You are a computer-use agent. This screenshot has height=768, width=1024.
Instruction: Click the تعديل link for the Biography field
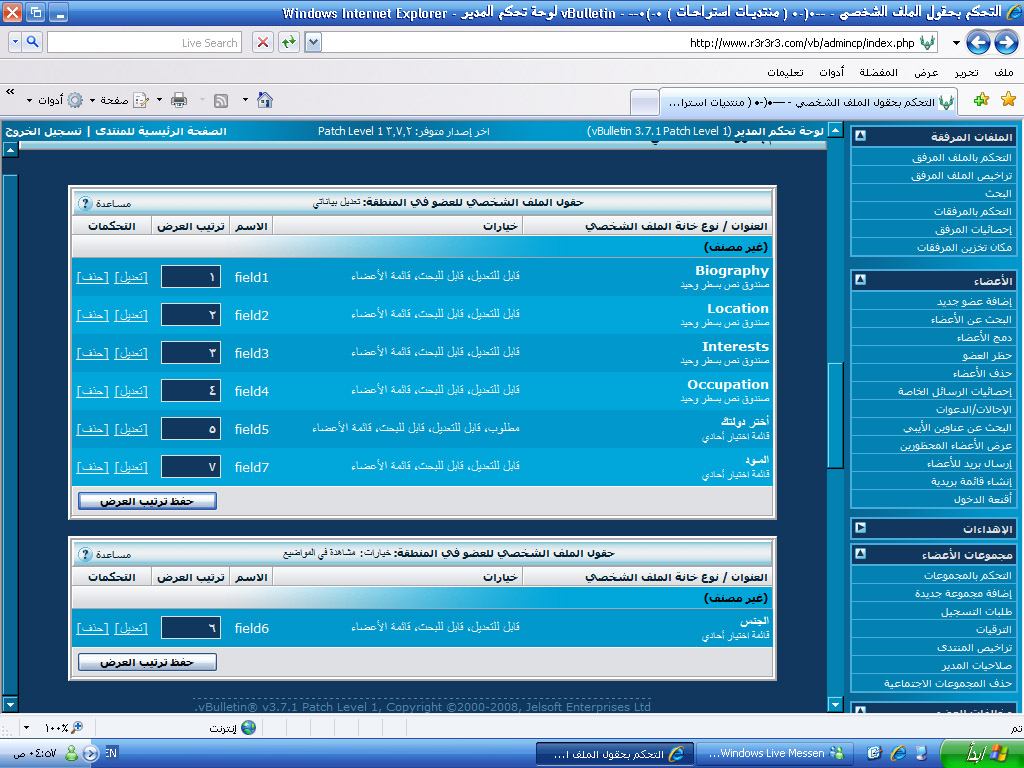pyautogui.click(x=131, y=277)
